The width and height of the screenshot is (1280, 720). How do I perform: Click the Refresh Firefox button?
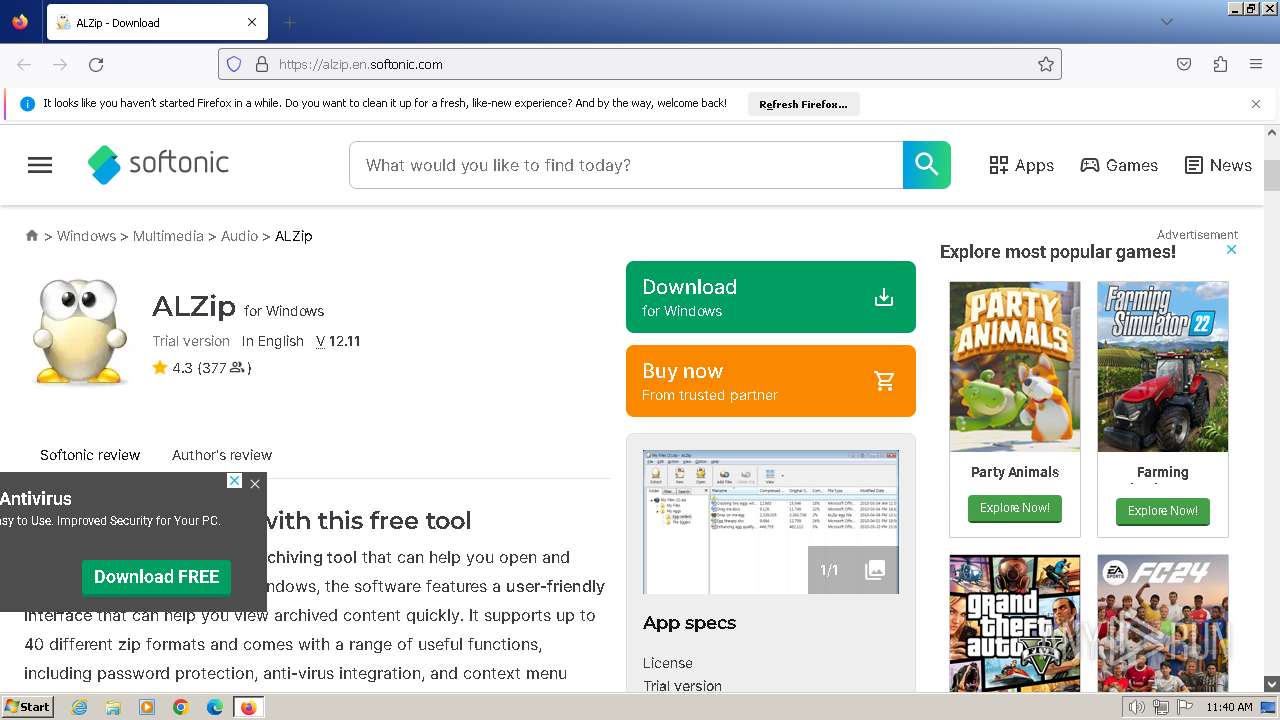[803, 104]
